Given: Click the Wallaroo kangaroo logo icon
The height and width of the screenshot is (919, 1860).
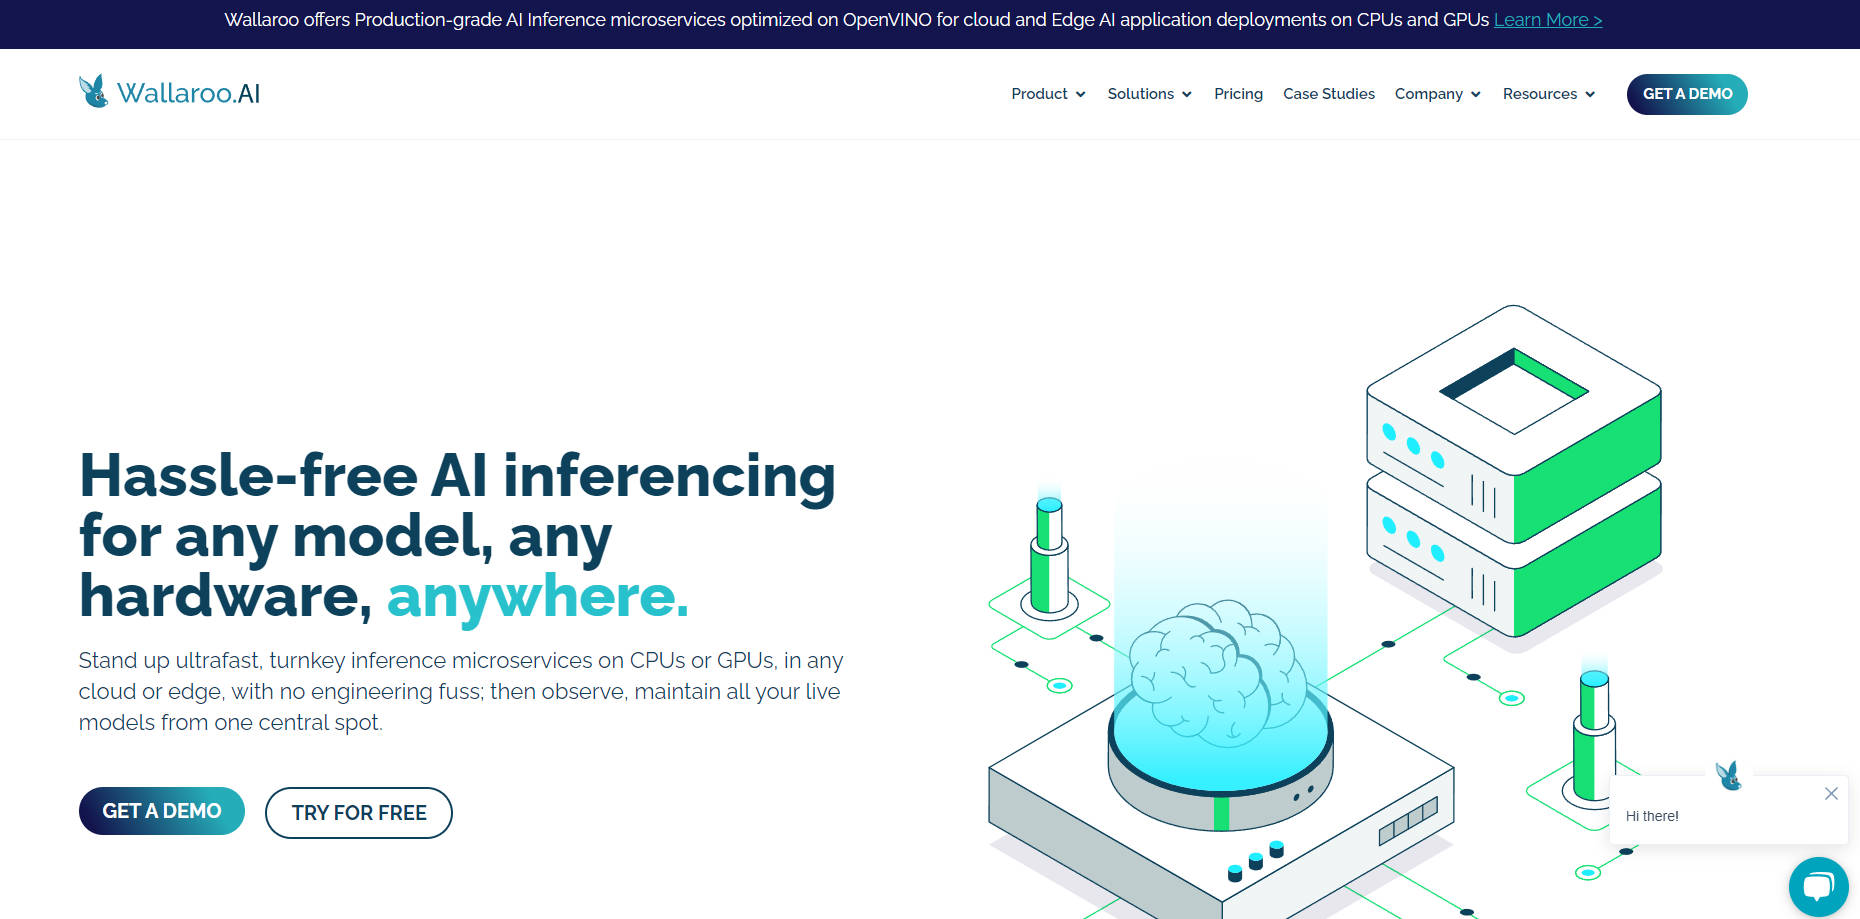Looking at the screenshot, I should [x=93, y=92].
